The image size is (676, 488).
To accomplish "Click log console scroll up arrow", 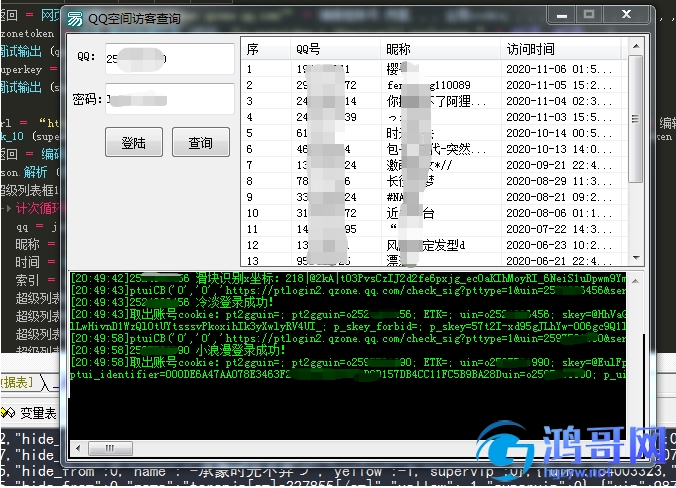I will tap(635, 281).
